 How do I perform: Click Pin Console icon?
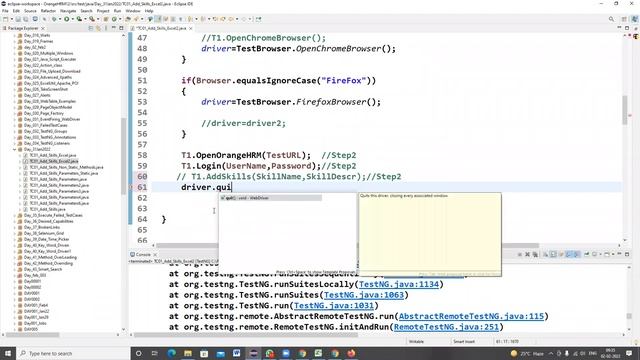(x=587, y=254)
